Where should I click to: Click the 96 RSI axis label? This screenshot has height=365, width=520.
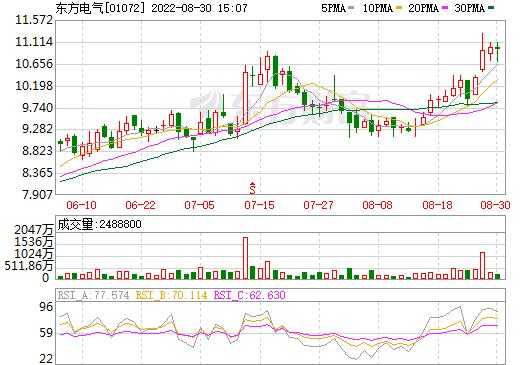pos(46,307)
